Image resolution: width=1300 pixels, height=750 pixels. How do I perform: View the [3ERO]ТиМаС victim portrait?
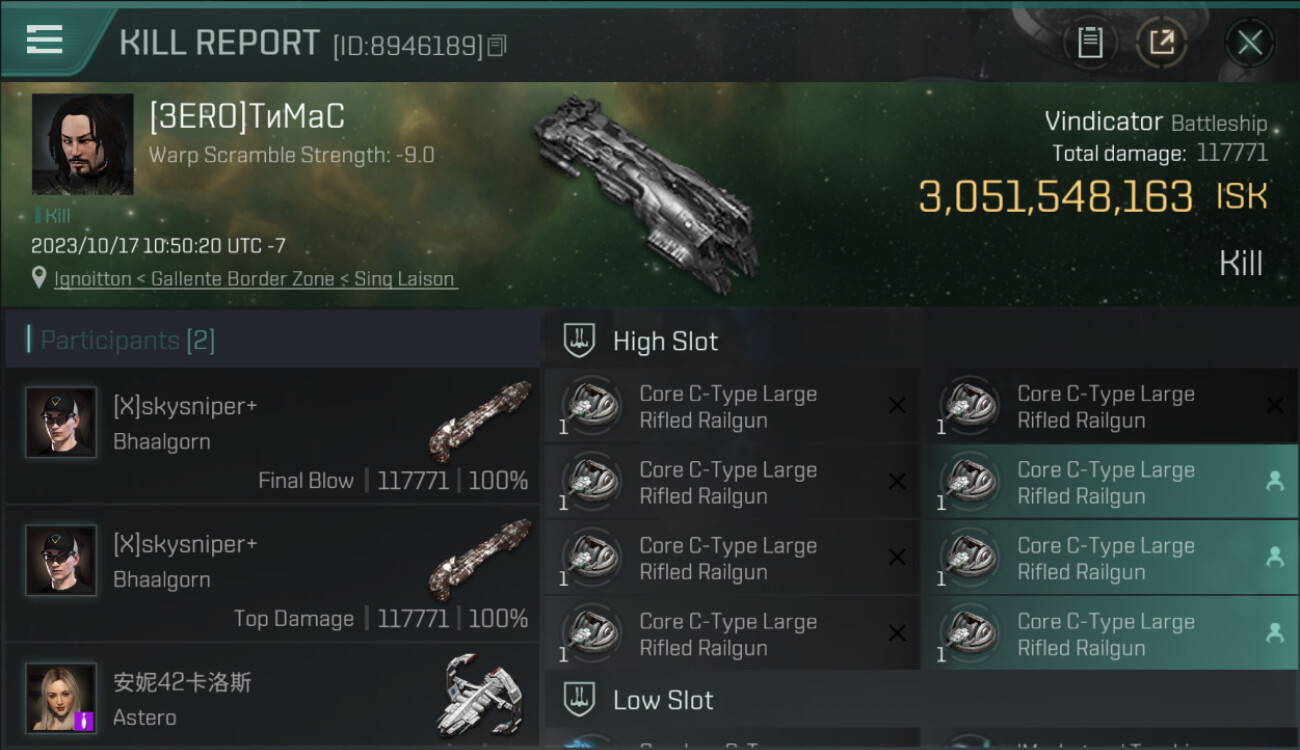pos(82,144)
